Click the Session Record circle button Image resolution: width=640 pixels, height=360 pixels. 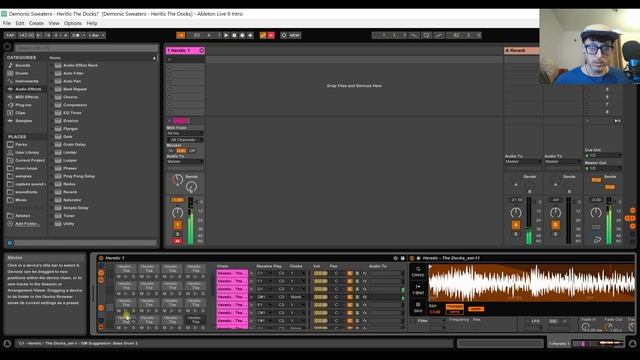point(284,36)
